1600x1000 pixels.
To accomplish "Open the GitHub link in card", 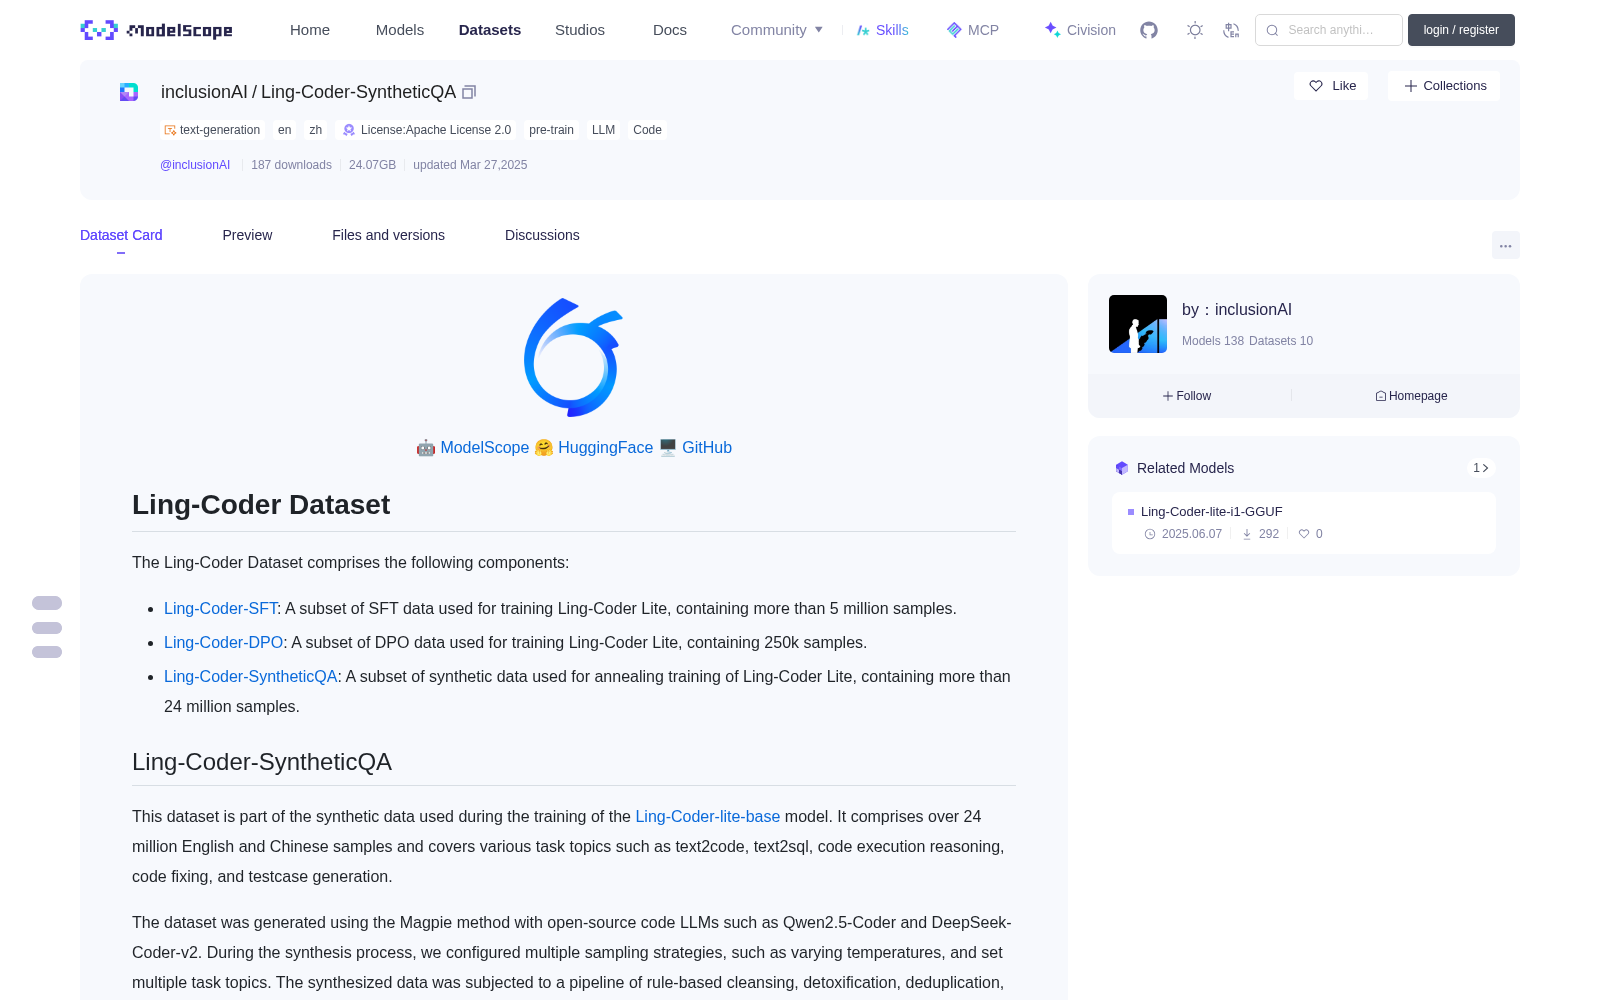I will click(707, 448).
